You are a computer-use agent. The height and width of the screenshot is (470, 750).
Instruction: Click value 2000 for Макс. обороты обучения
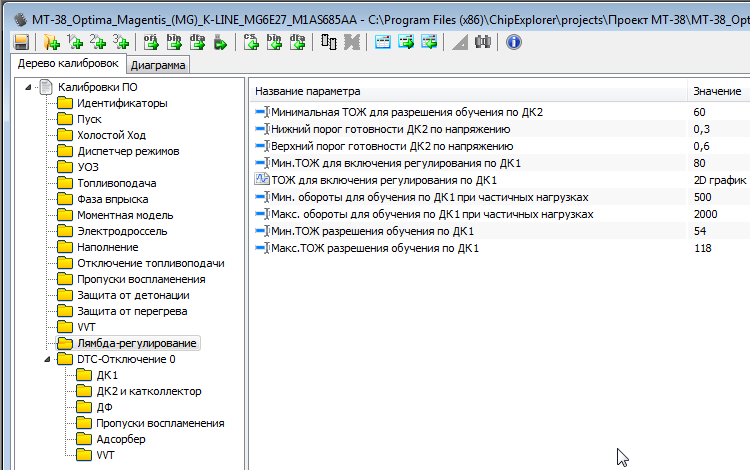(x=705, y=214)
